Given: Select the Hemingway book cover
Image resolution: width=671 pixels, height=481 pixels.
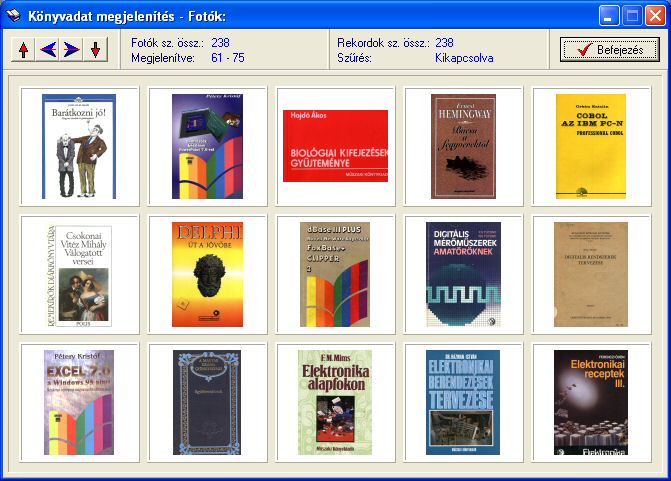Looking at the screenshot, I should click(x=463, y=146).
